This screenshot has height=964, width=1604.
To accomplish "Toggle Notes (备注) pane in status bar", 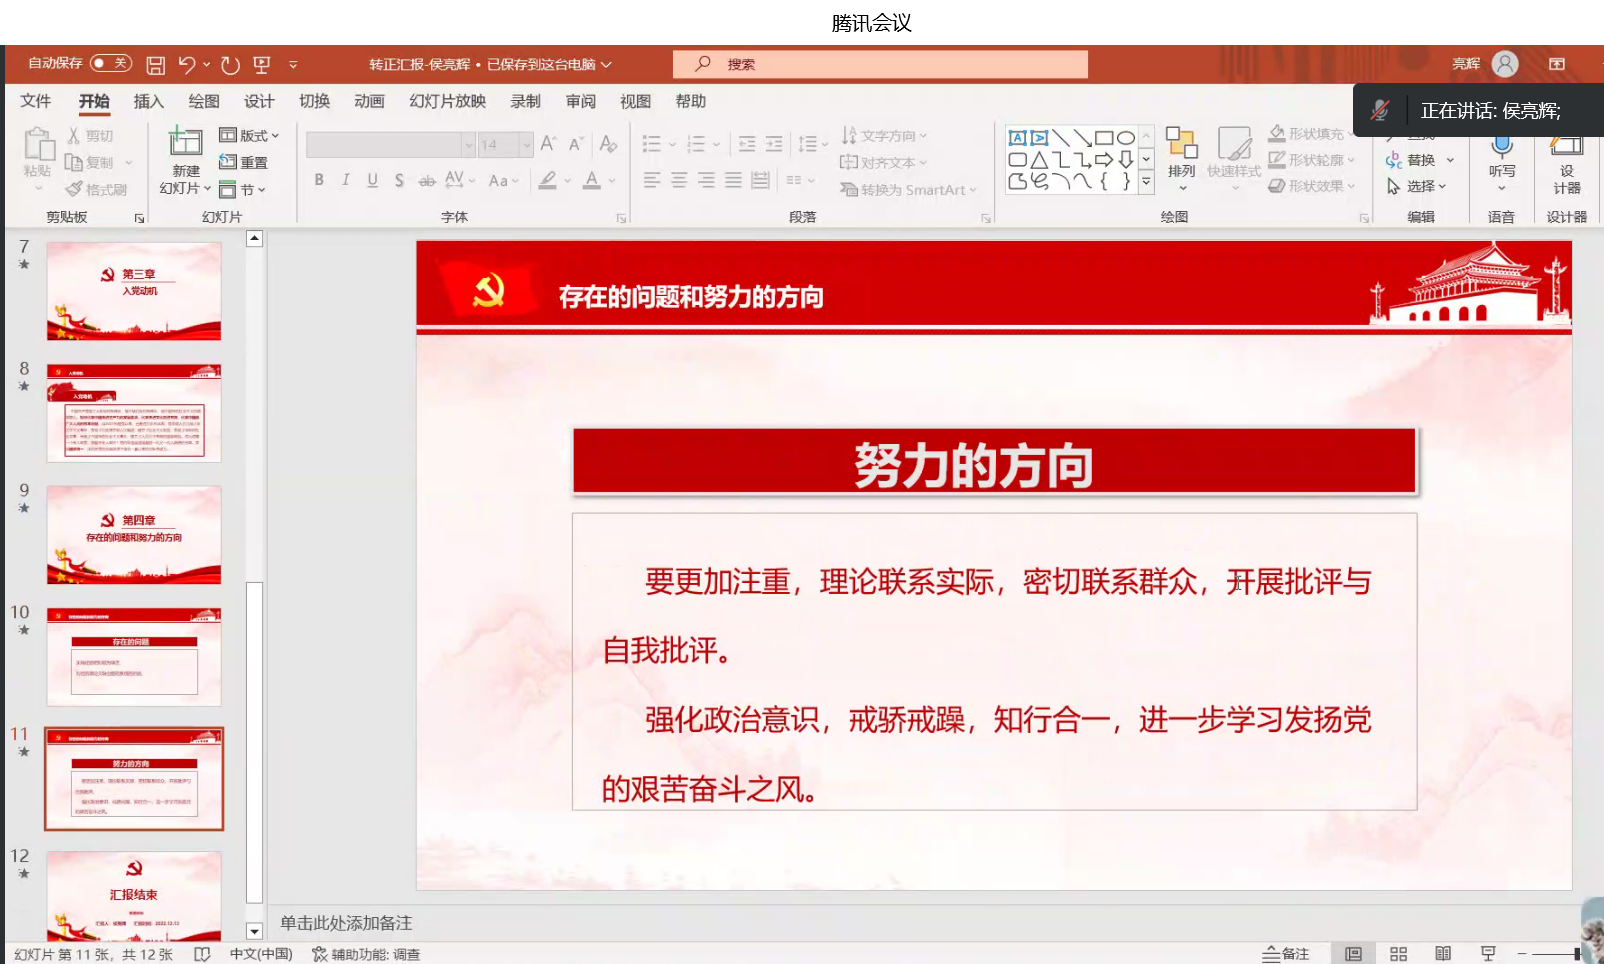I will click(1286, 954).
